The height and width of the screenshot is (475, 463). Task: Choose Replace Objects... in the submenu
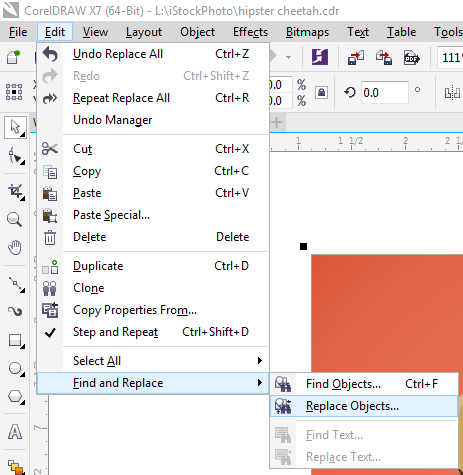click(x=364, y=406)
